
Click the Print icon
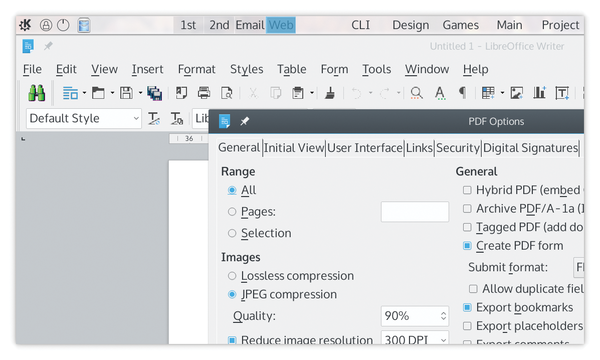204,93
